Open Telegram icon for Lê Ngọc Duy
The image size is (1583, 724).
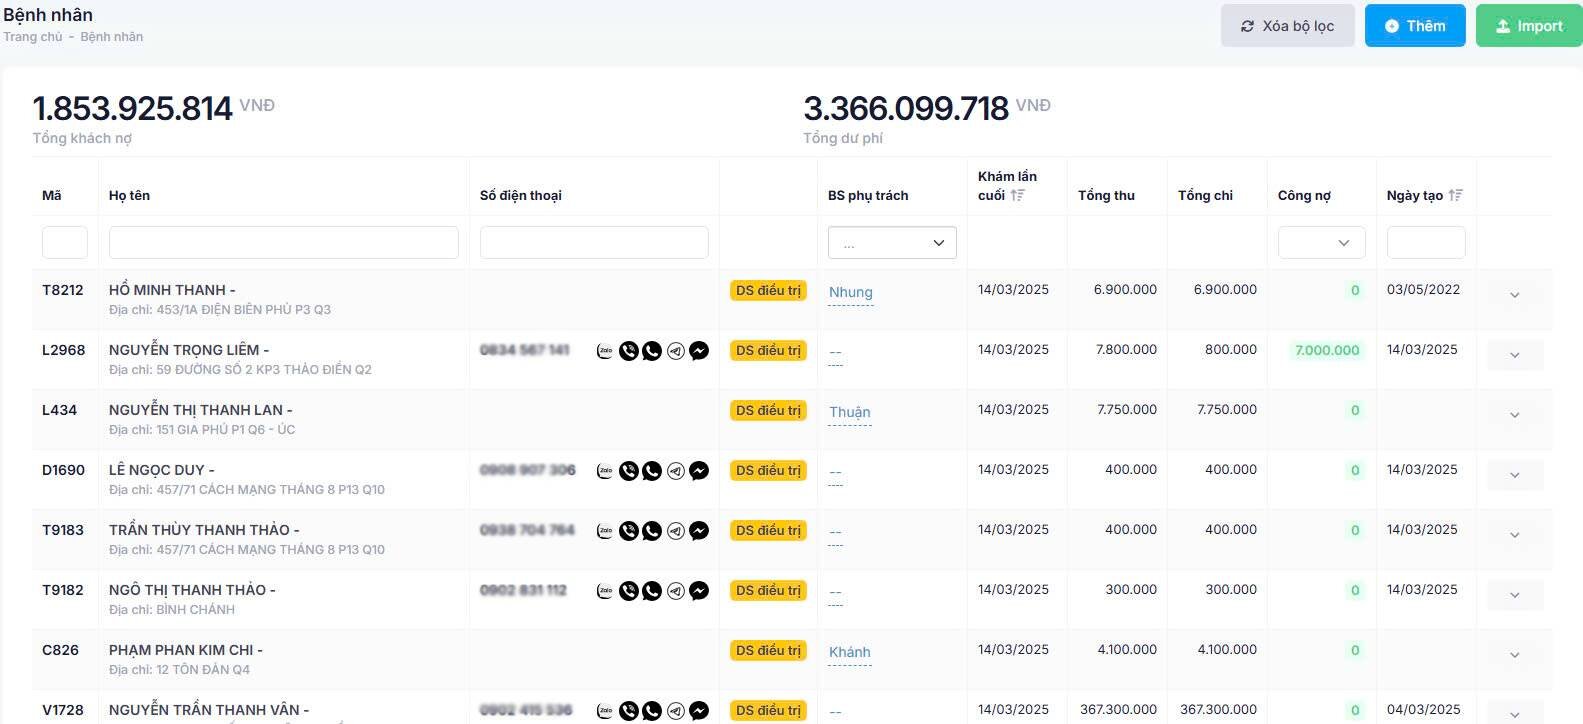pyautogui.click(x=676, y=471)
